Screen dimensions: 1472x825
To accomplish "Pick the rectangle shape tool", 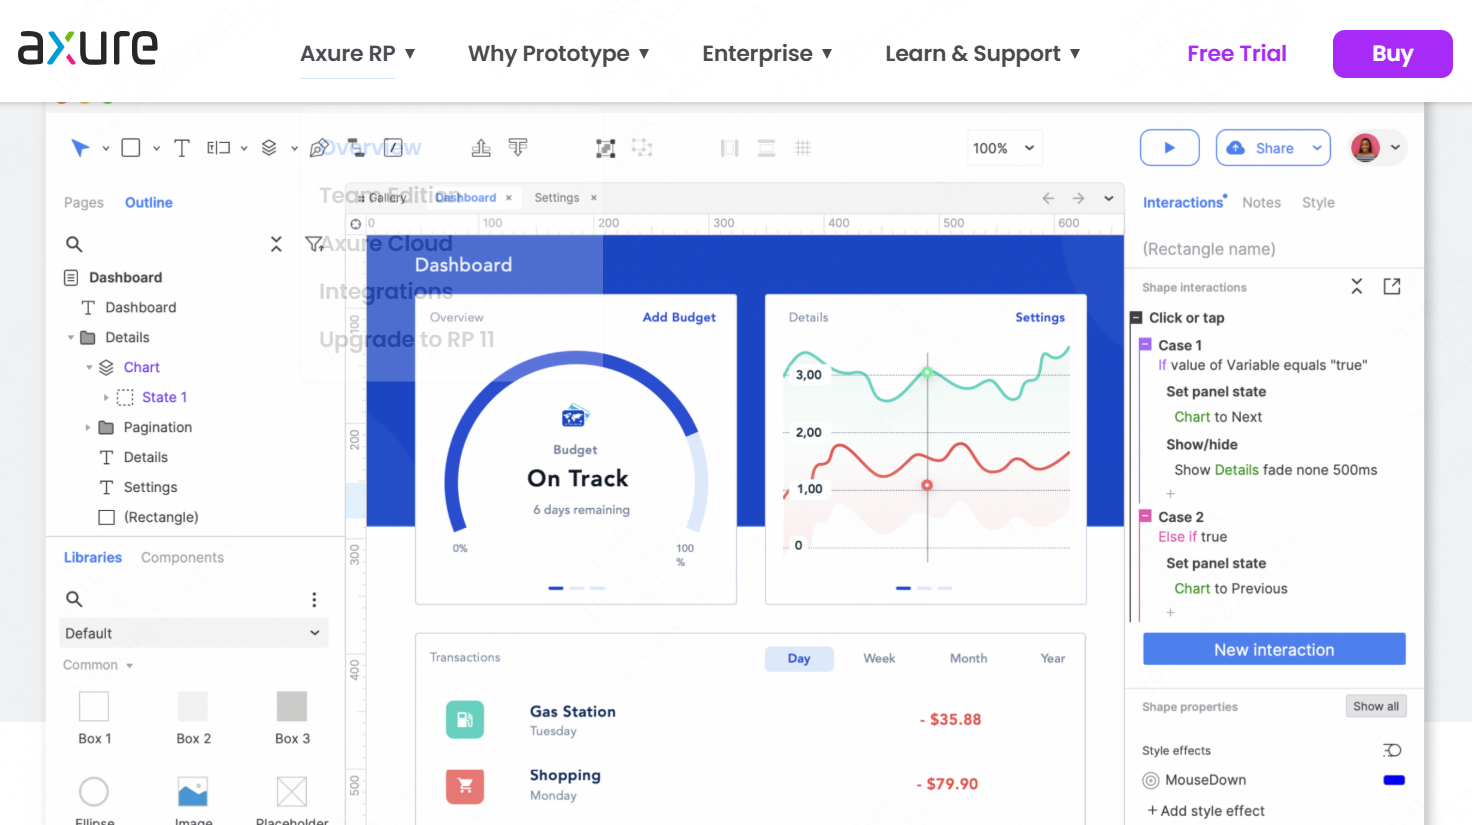I will point(131,148).
